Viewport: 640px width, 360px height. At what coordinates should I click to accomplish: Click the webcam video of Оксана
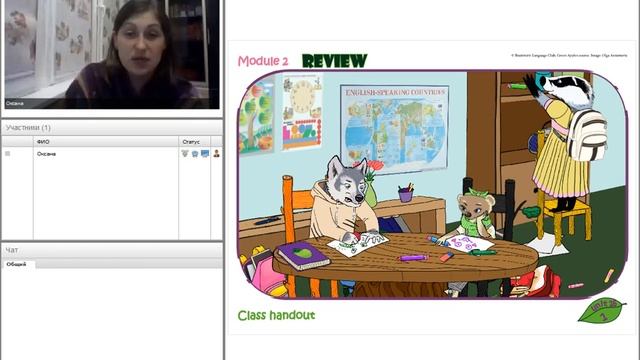(112, 54)
